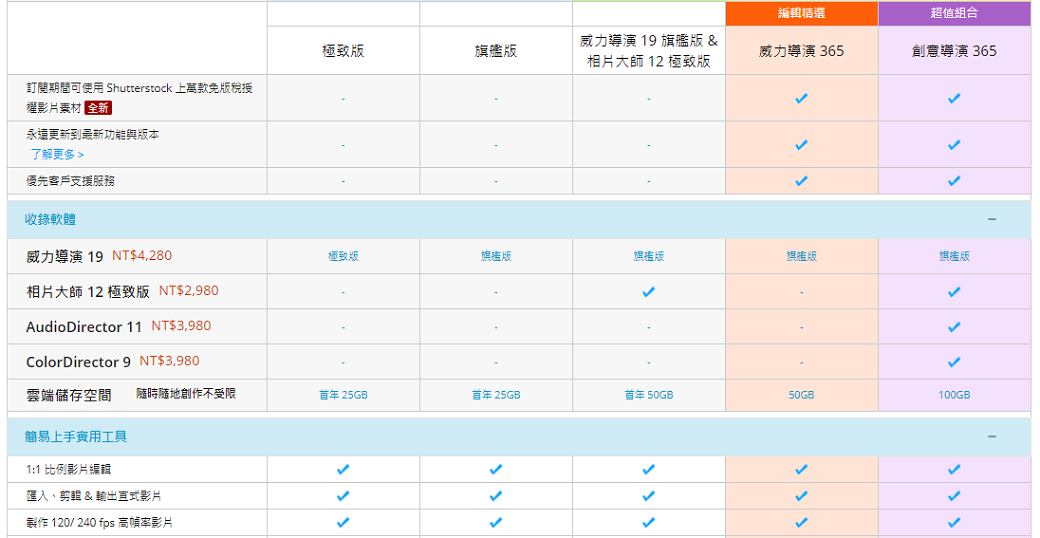Click the 首年 50GB storage value
Viewport: 1040px width, 538px height.
point(649,395)
